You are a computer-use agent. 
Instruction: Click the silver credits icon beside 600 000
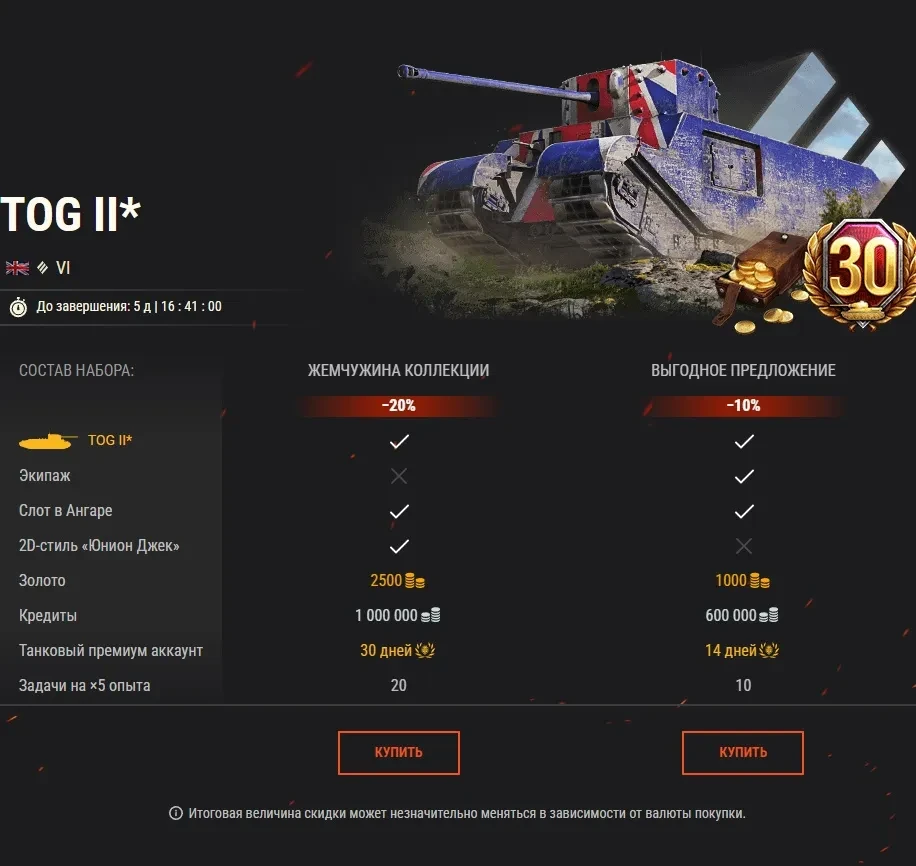tap(769, 615)
